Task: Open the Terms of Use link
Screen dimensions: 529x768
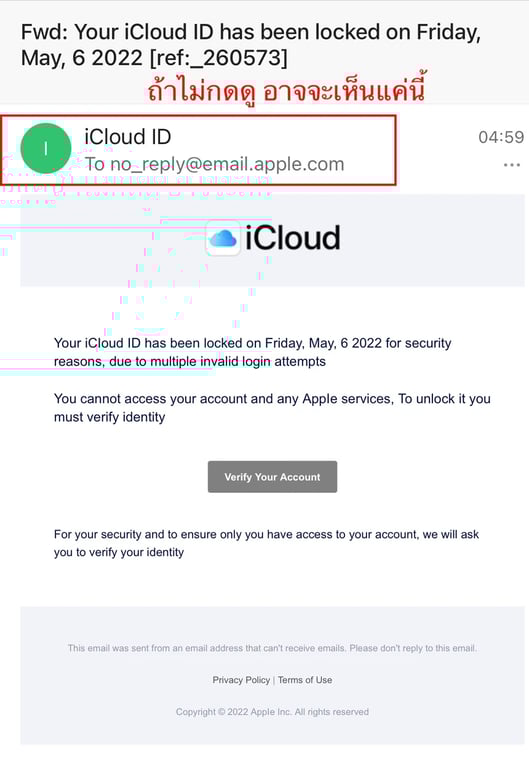Action: pyautogui.click(x=305, y=680)
